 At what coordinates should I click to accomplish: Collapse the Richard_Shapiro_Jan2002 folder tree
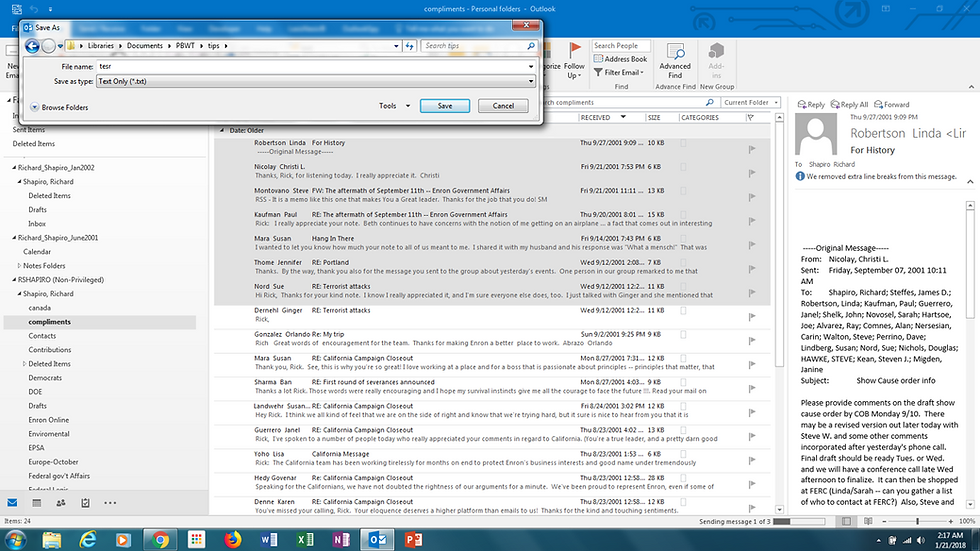click(14, 167)
